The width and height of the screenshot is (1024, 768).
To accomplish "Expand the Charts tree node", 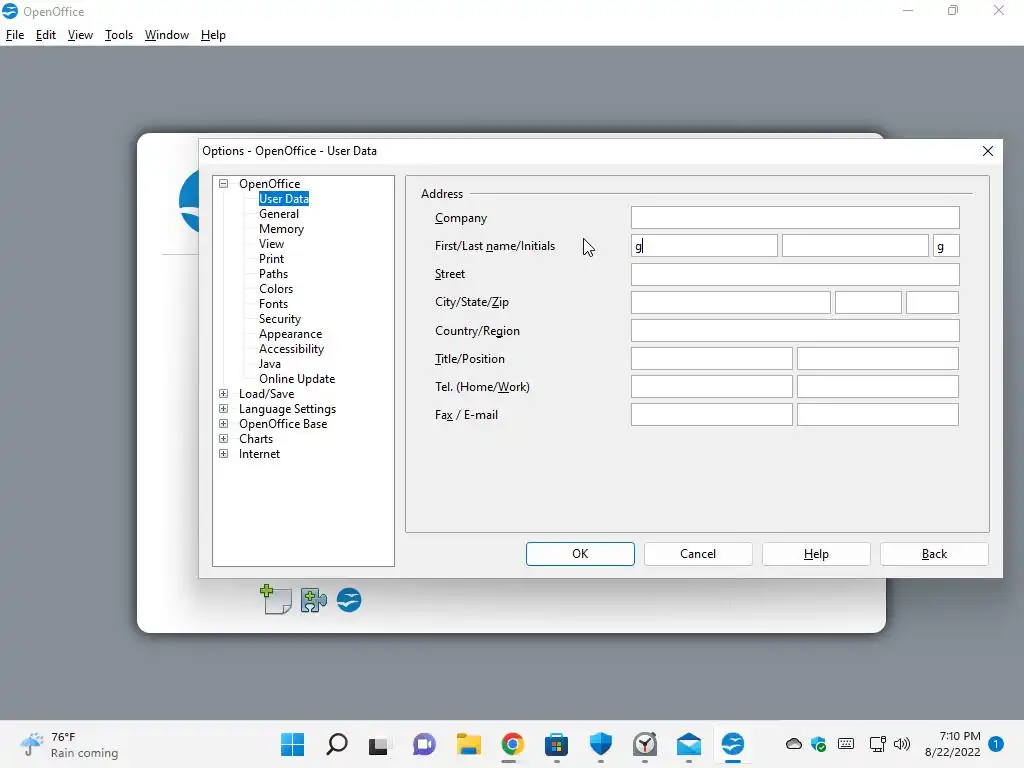I will 223,439.
